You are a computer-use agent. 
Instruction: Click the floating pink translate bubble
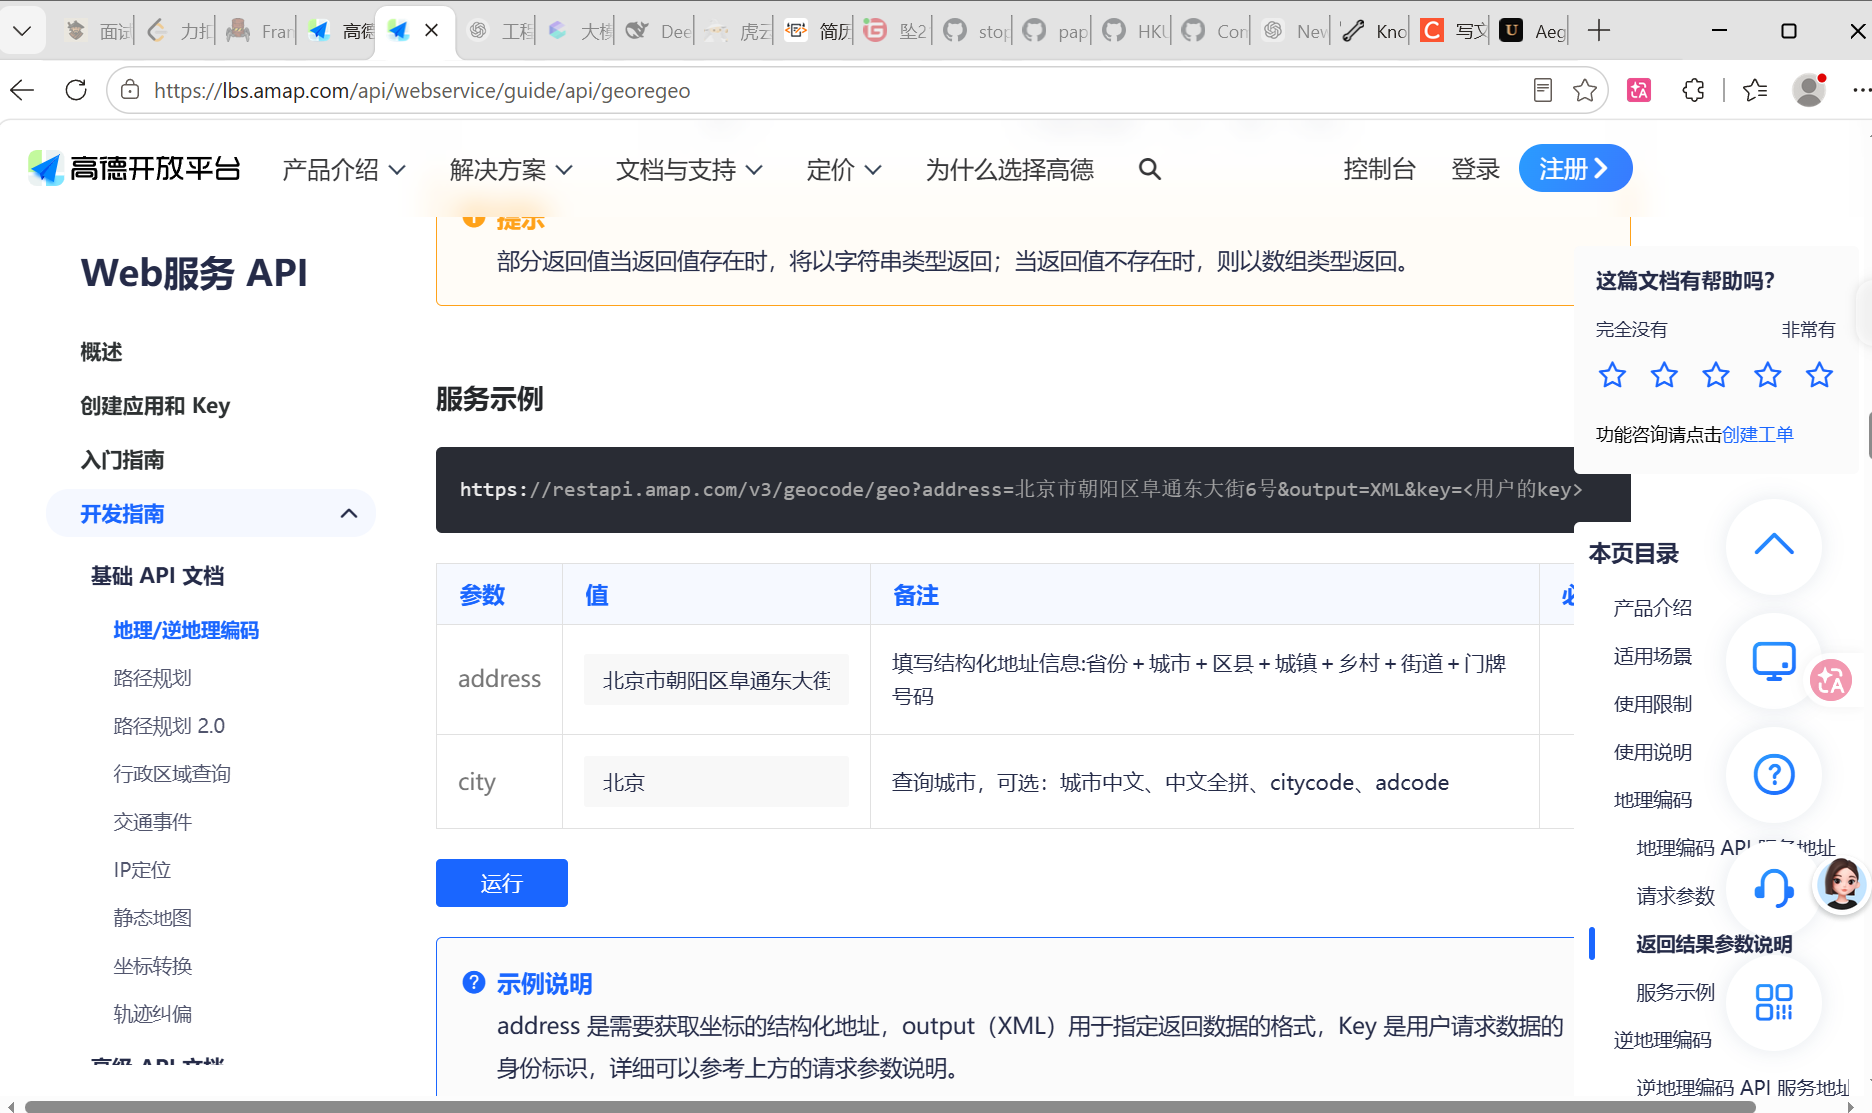[x=1831, y=681]
